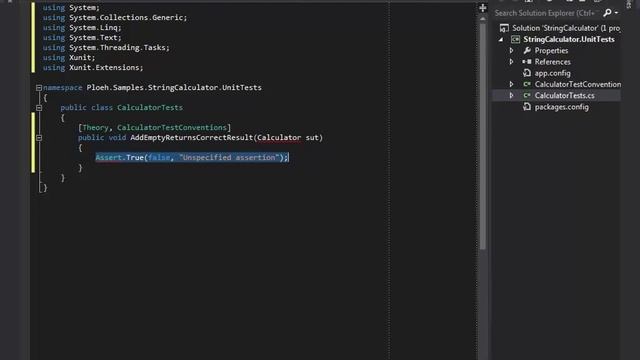
Task: Focus the Search Solution Explorer field
Action: tap(547, 13)
